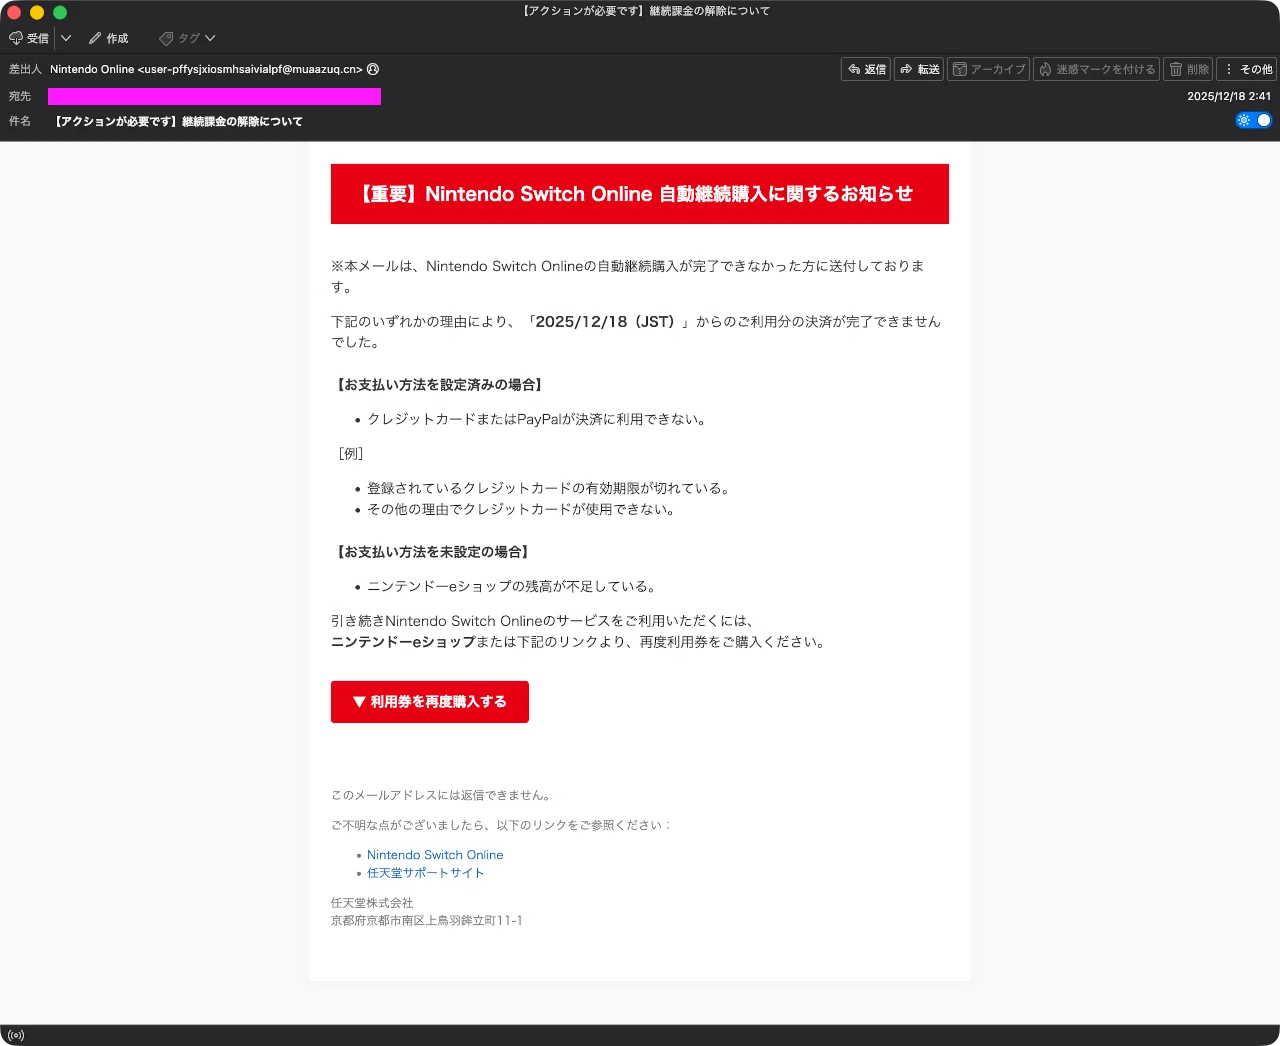Image resolution: width=1280 pixels, height=1046 pixels.
Task: Open the Nintendo Switch Online footer link
Action: 435,855
